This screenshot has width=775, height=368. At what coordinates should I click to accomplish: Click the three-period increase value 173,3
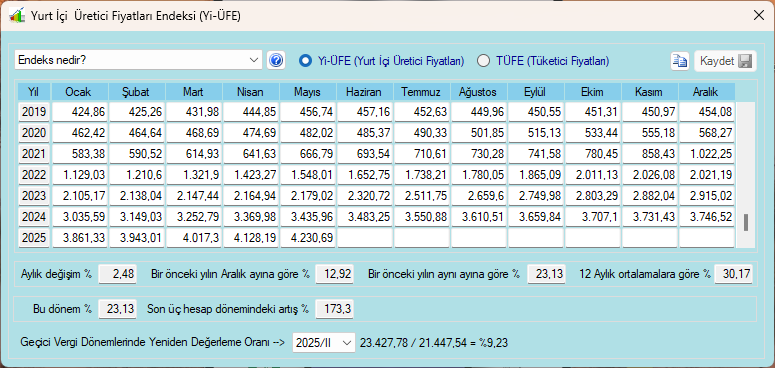(x=335, y=310)
